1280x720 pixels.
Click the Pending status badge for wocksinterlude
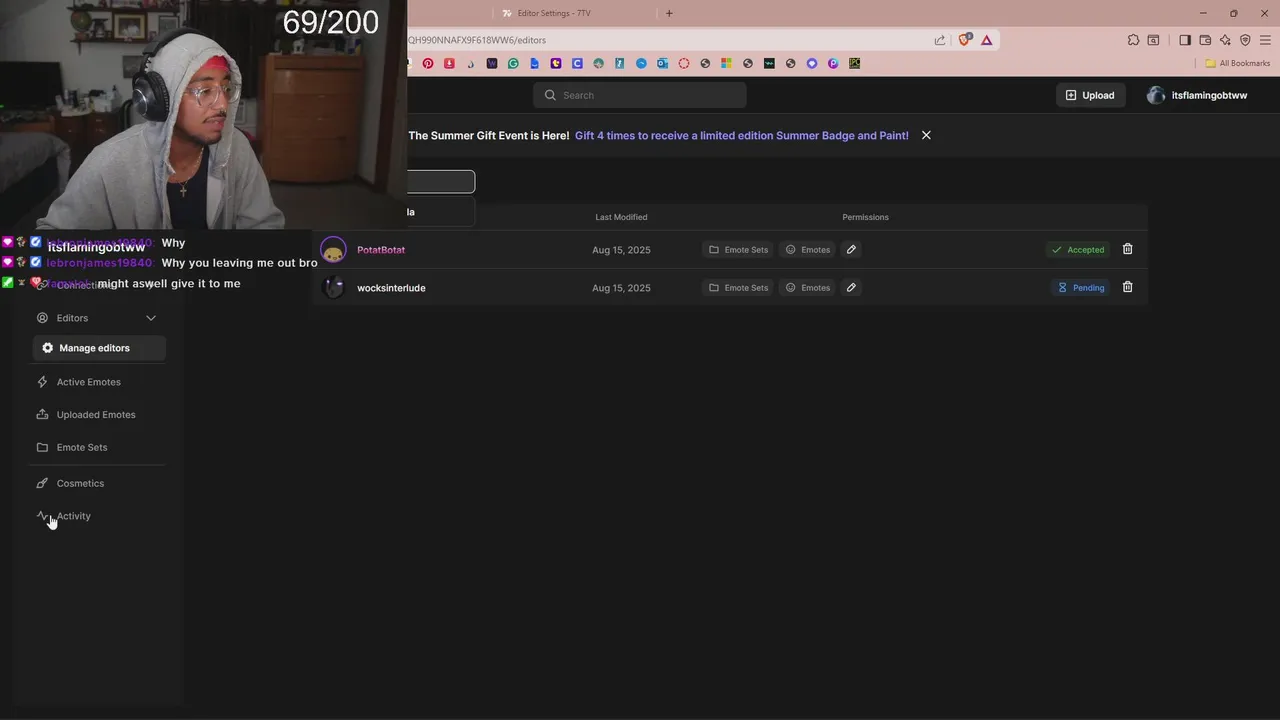1081,287
